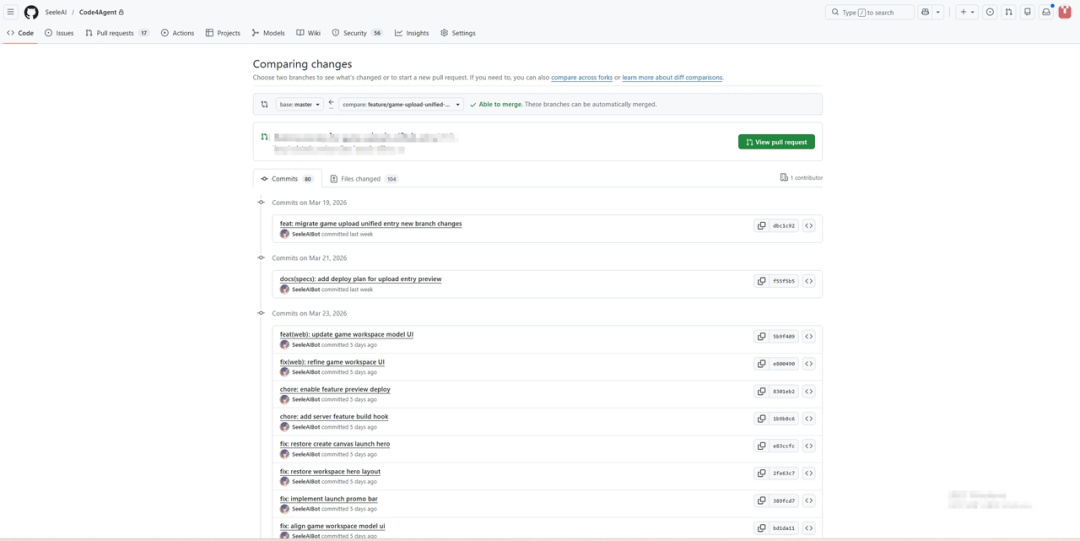
Task: Open Copilot chat icon in header
Action: [924, 12]
